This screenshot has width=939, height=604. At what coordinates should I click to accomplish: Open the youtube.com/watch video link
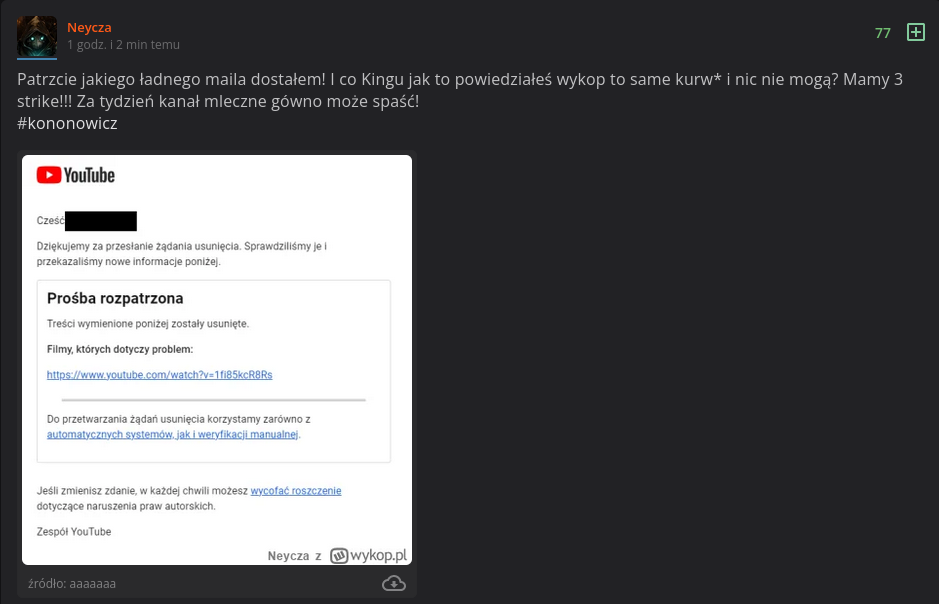coord(159,375)
